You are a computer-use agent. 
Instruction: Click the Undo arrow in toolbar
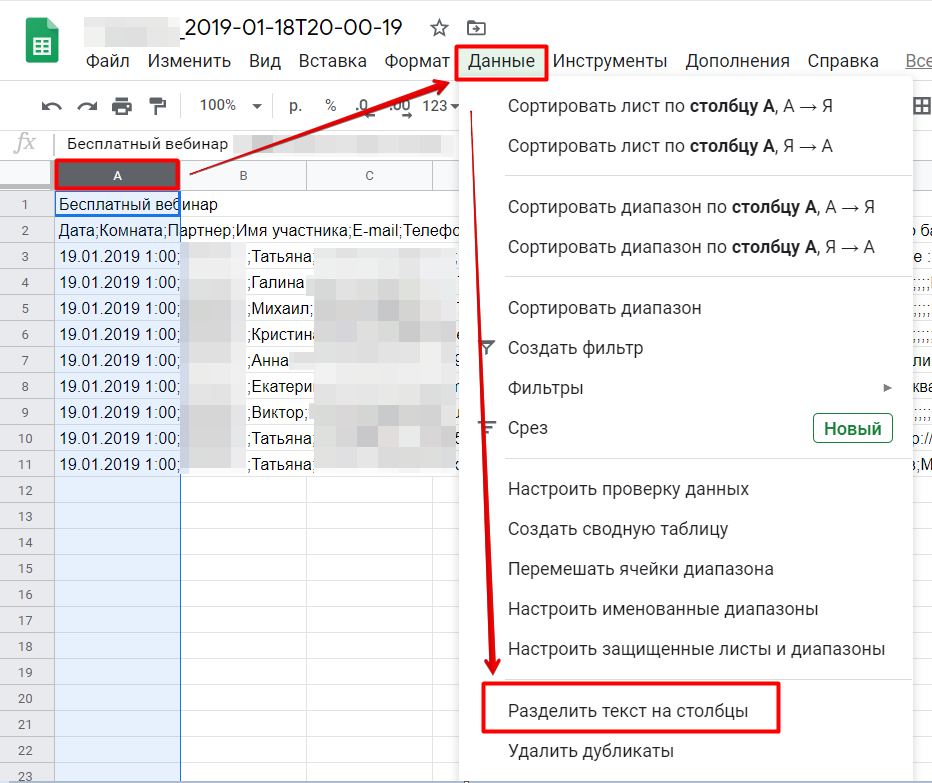click(x=52, y=106)
